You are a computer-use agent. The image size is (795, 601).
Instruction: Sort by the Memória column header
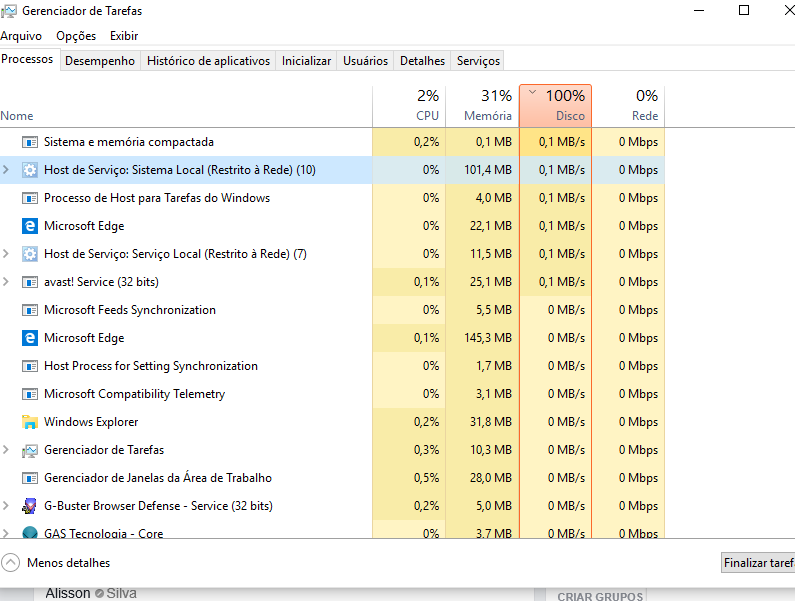click(x=483, y=106)
